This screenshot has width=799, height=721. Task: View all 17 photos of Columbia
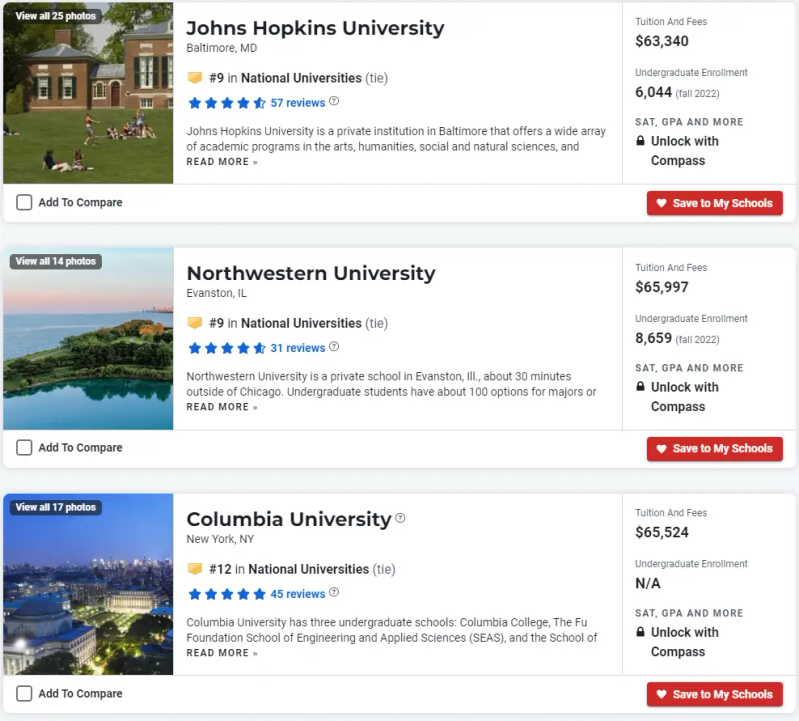56,507
